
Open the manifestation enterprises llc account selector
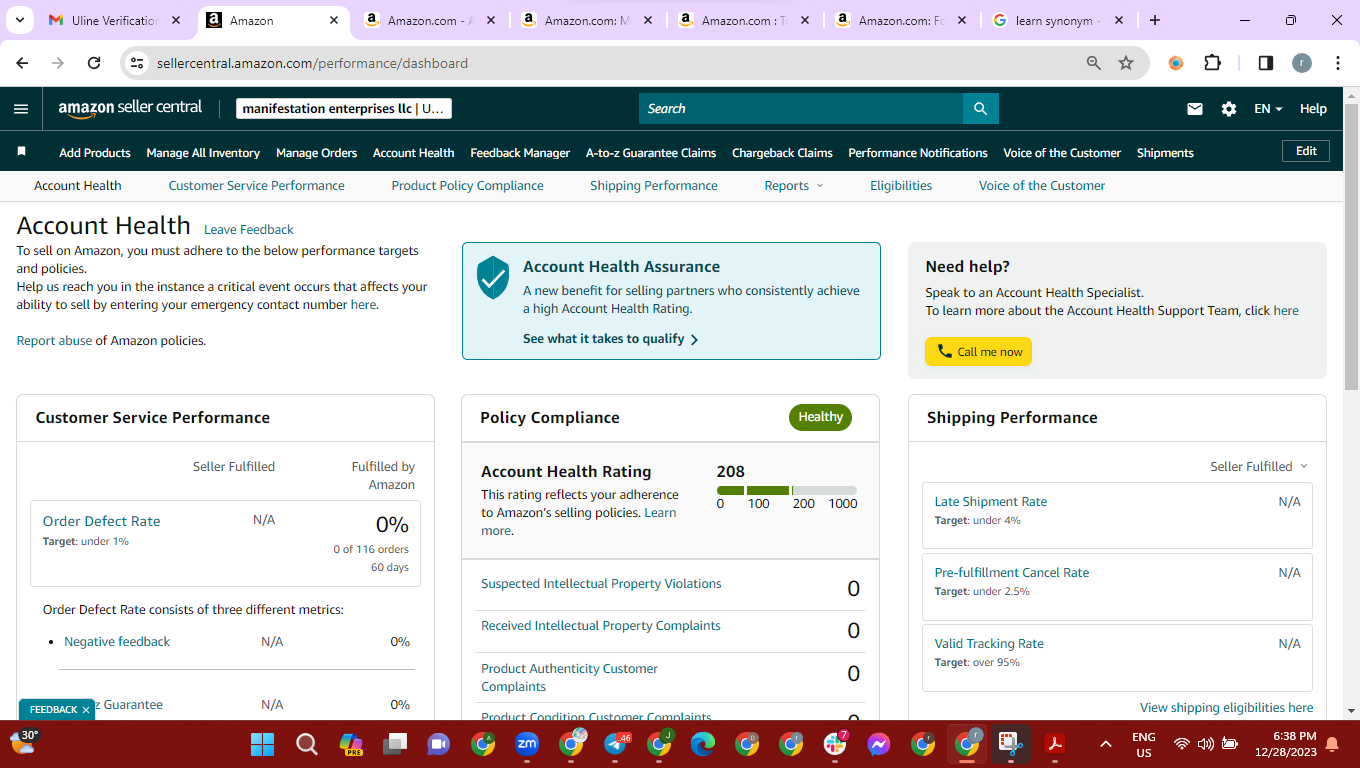pos(344,109)
